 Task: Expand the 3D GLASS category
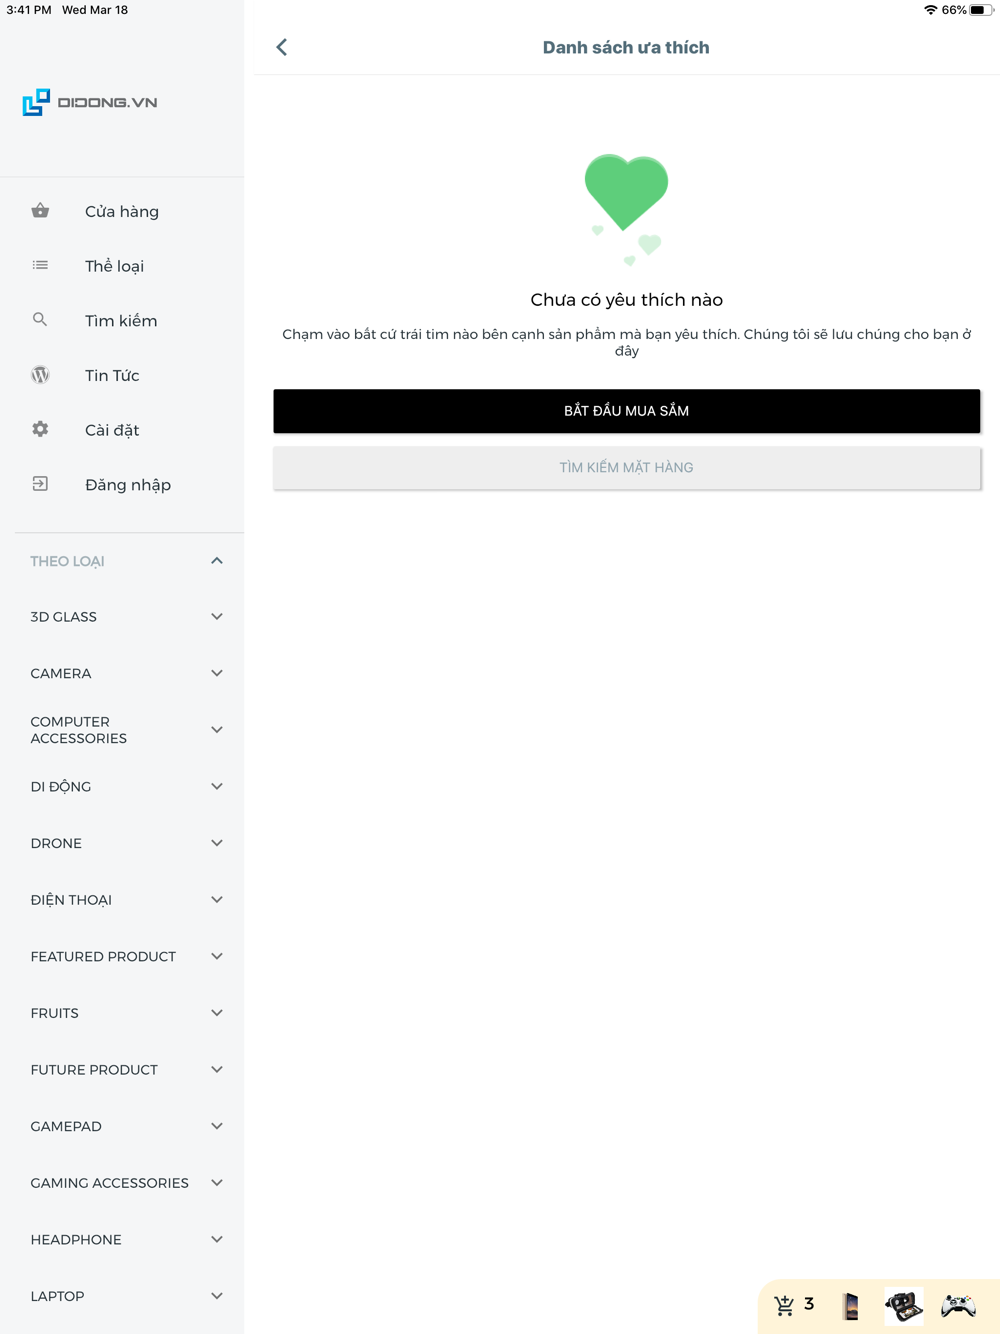(x=217, y=617)
